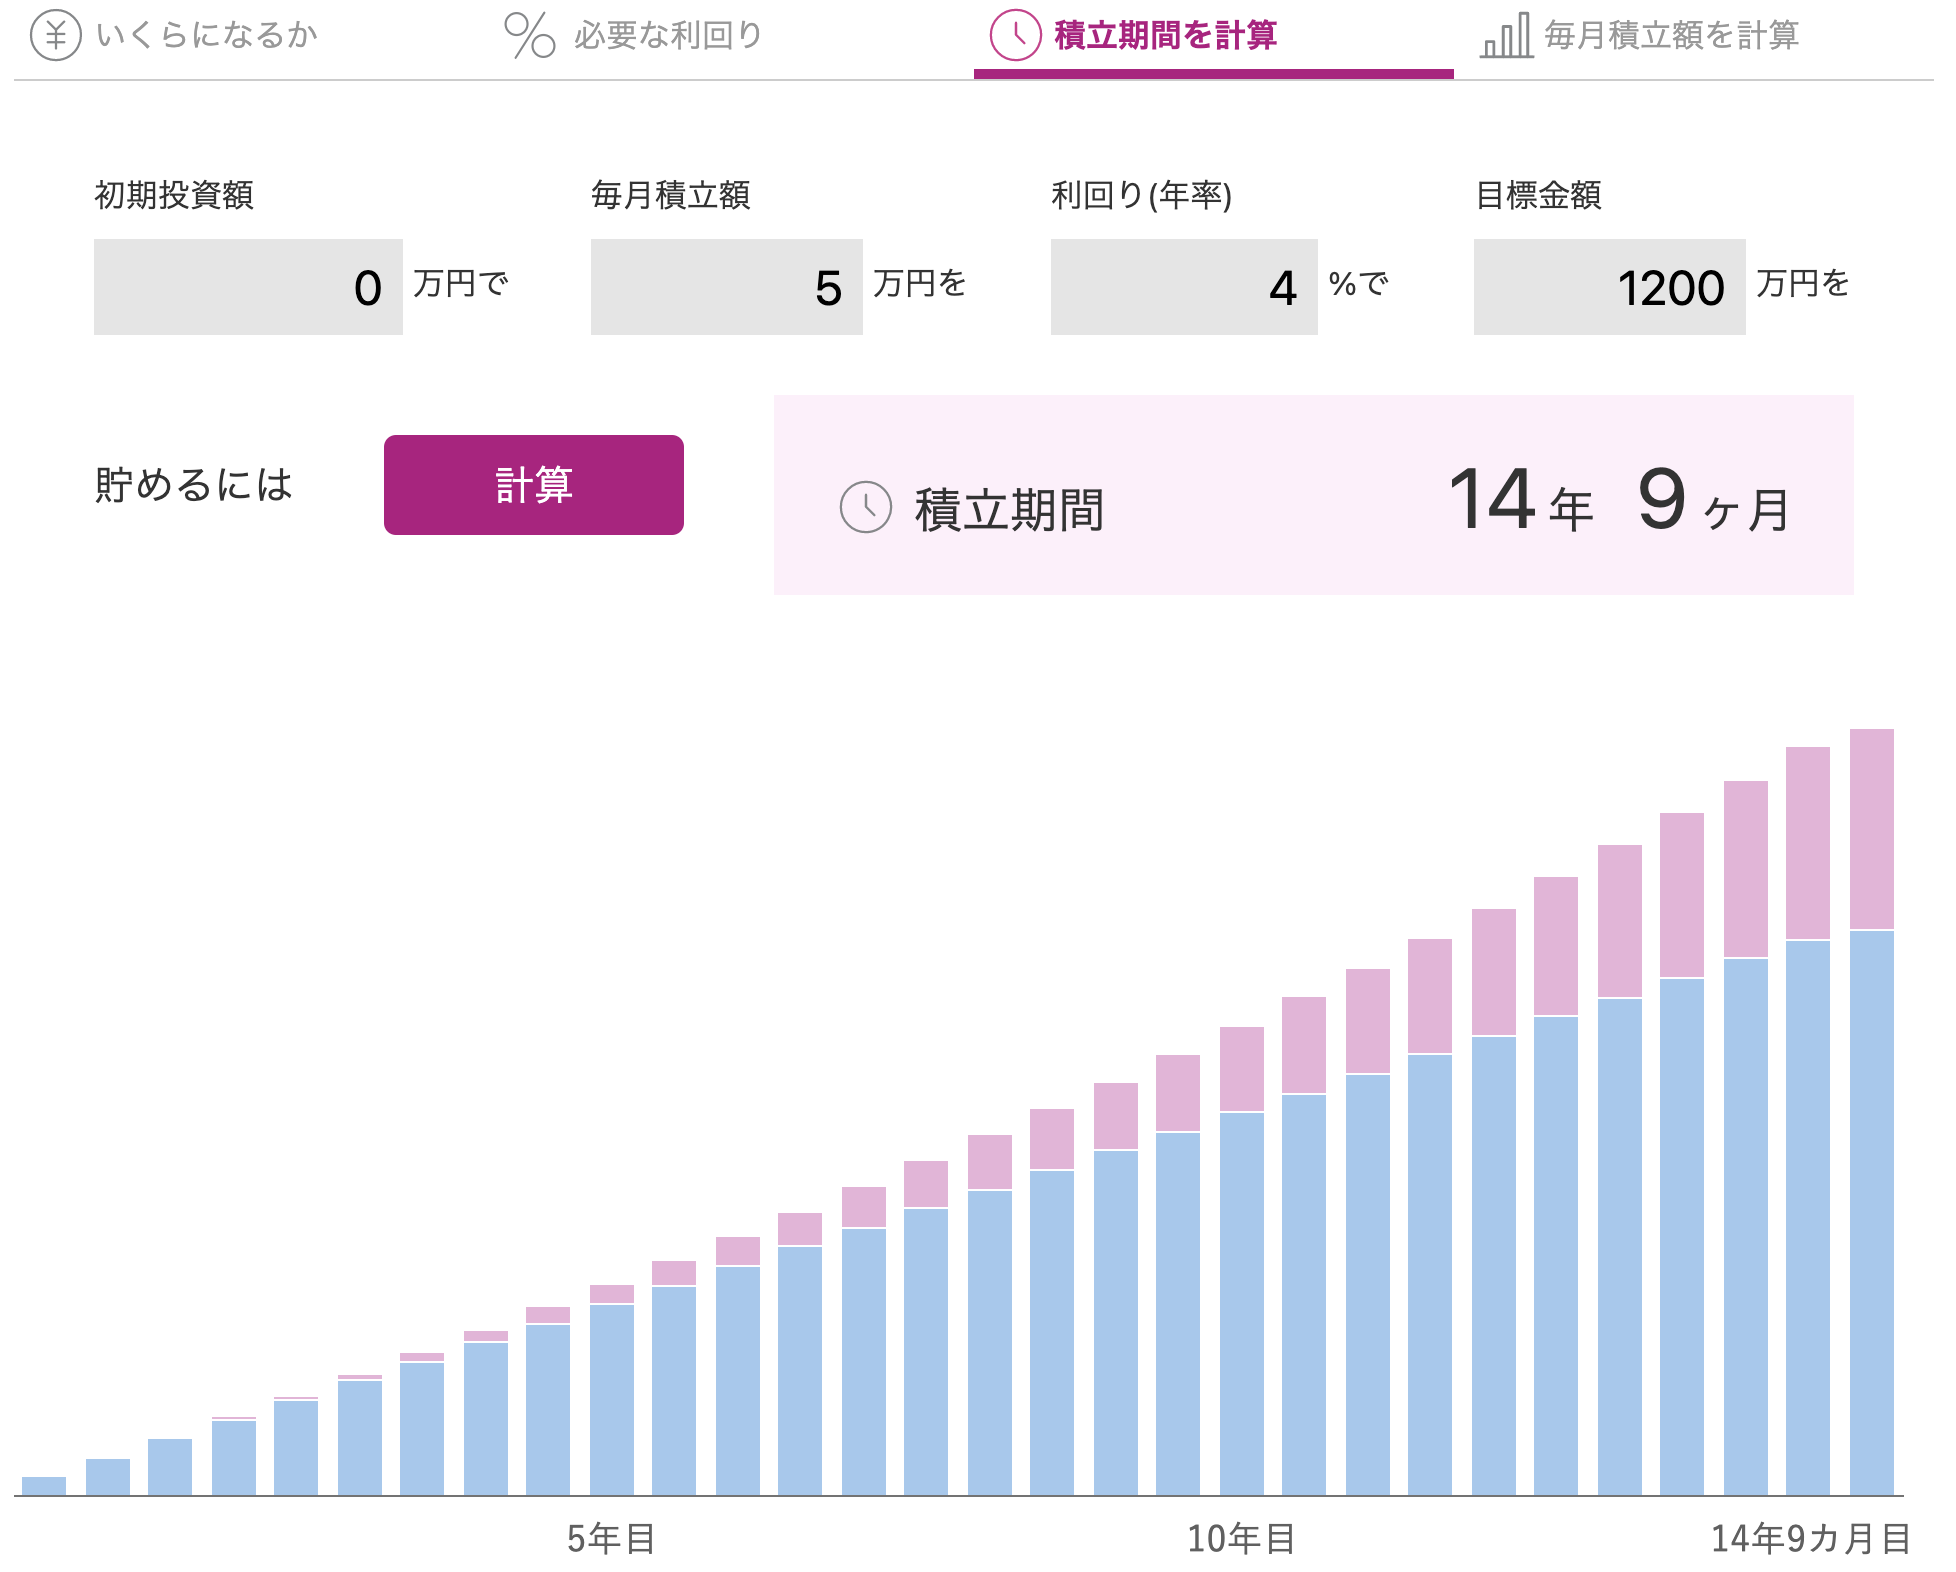Click the 計算 button
Image resolution: width=1956 pixels, height=1572 pixels.
pos(534,485)
